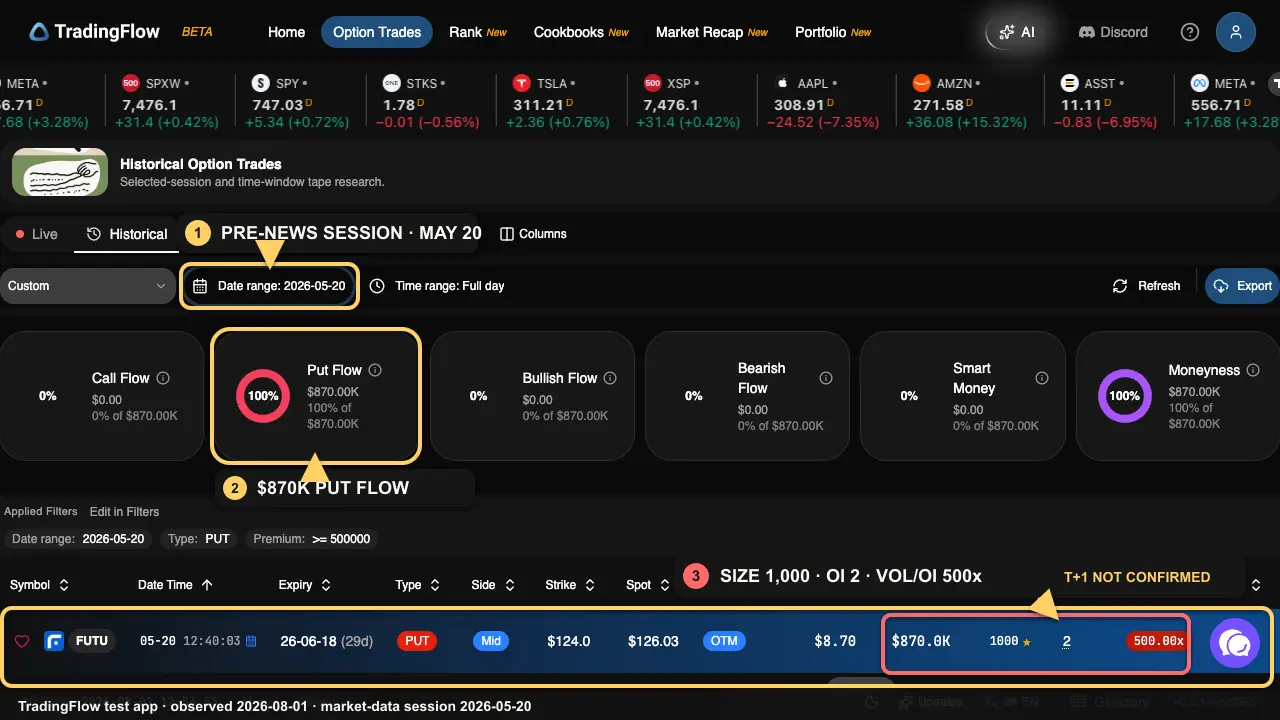Open the Rank tab
1280x720 pixels.
(x=478, y=32)
